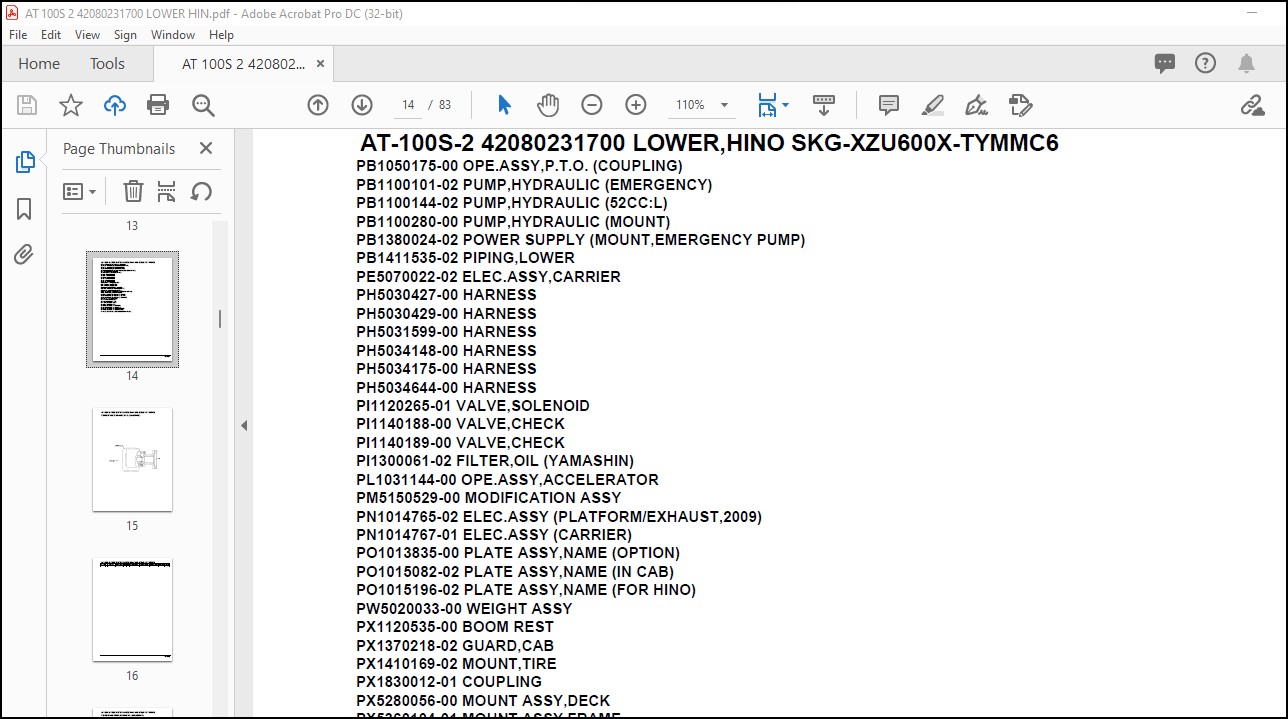This screenshot has height=719, width=1288.
Task: Switch to the Home tab
Action: (x=39, y=63)
